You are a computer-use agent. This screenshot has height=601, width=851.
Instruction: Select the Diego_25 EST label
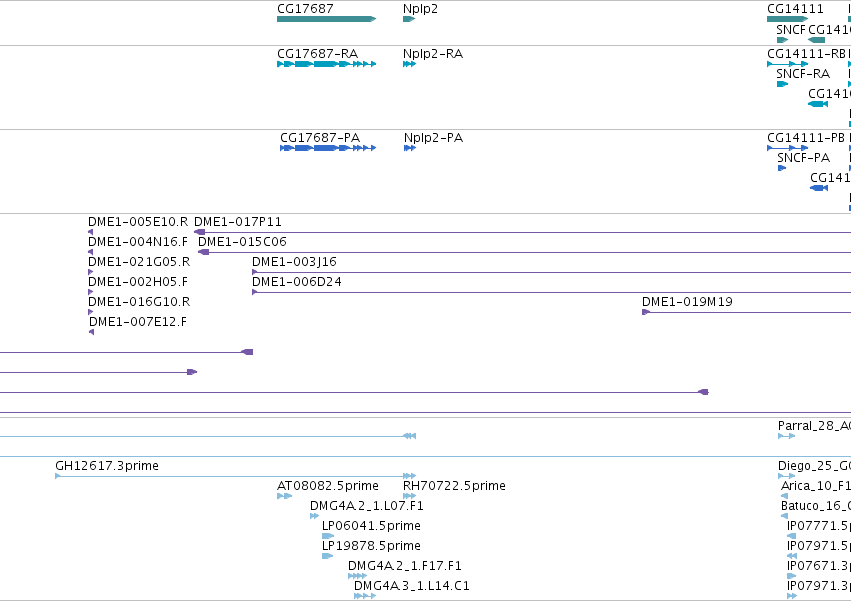[x=814, y=467]
